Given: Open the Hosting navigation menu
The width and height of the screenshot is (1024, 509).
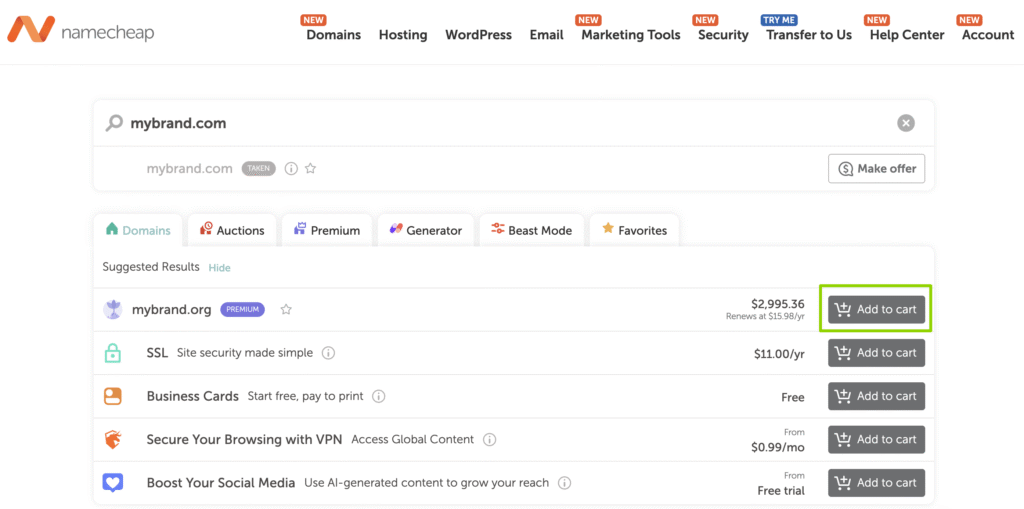Looking at the screenshot, I should tap(403, 35).
